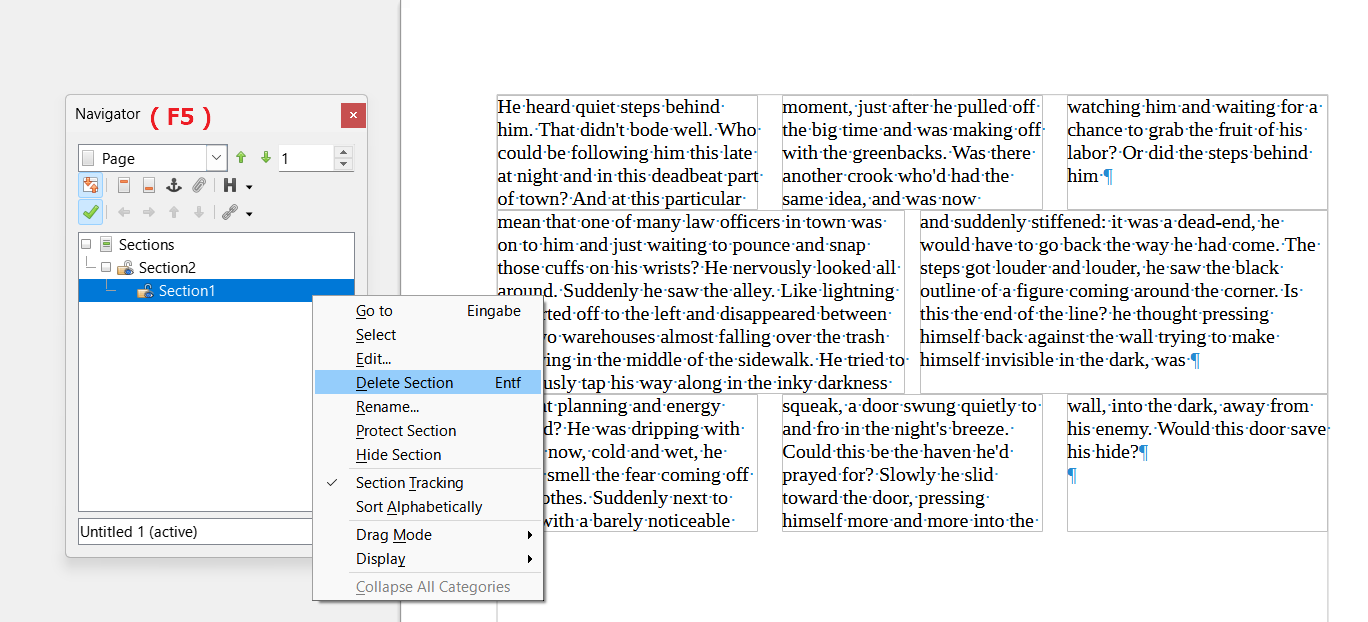1368x622 pixels.
Task: Click the page number up stepper arrow
Action: tap(343, 152)
